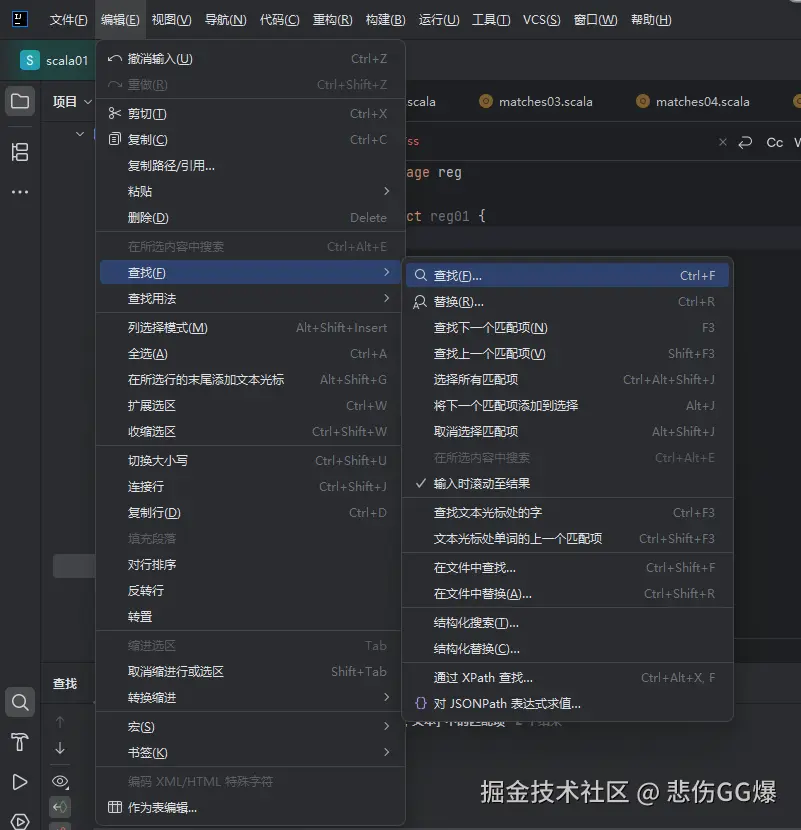Open the Structure tool window icon
Screen dimensions: 801x830
[20, 152]
